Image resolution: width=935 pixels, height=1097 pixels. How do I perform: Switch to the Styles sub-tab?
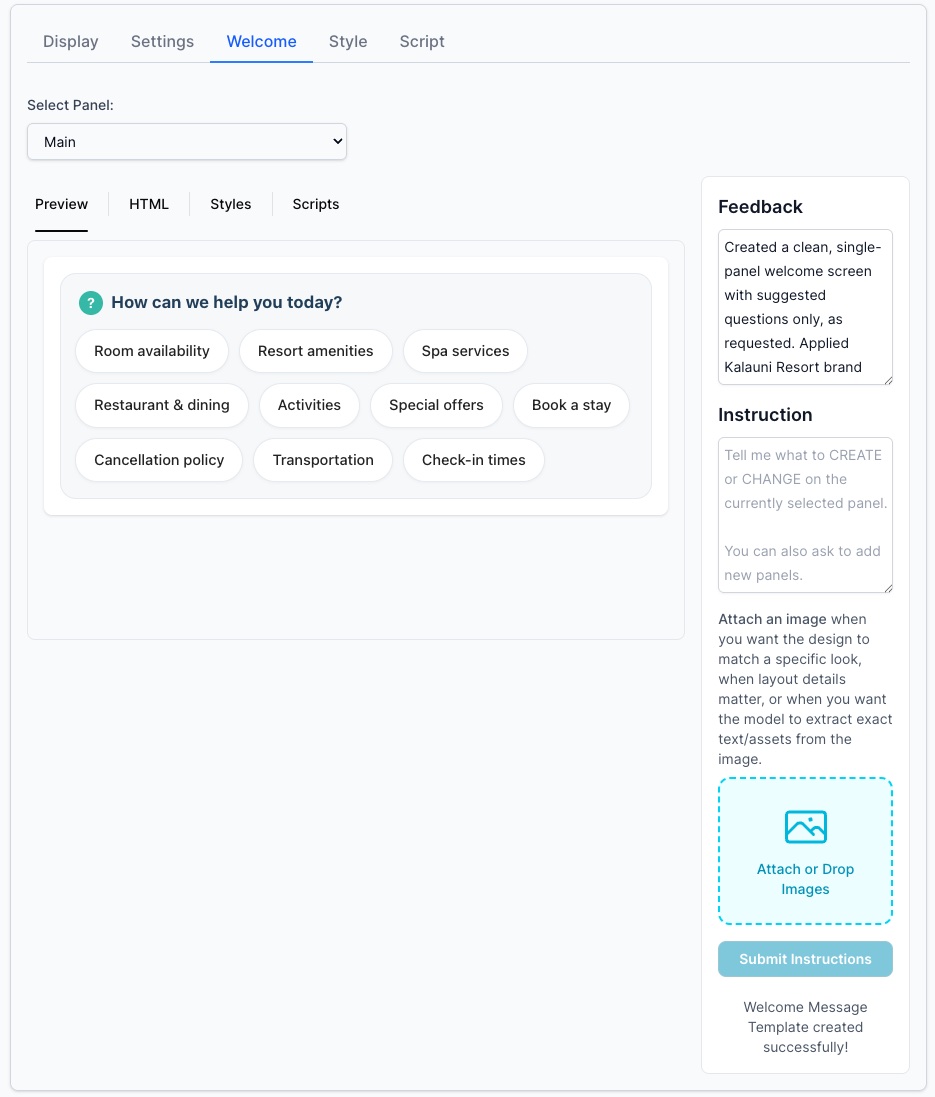point(230,204)
